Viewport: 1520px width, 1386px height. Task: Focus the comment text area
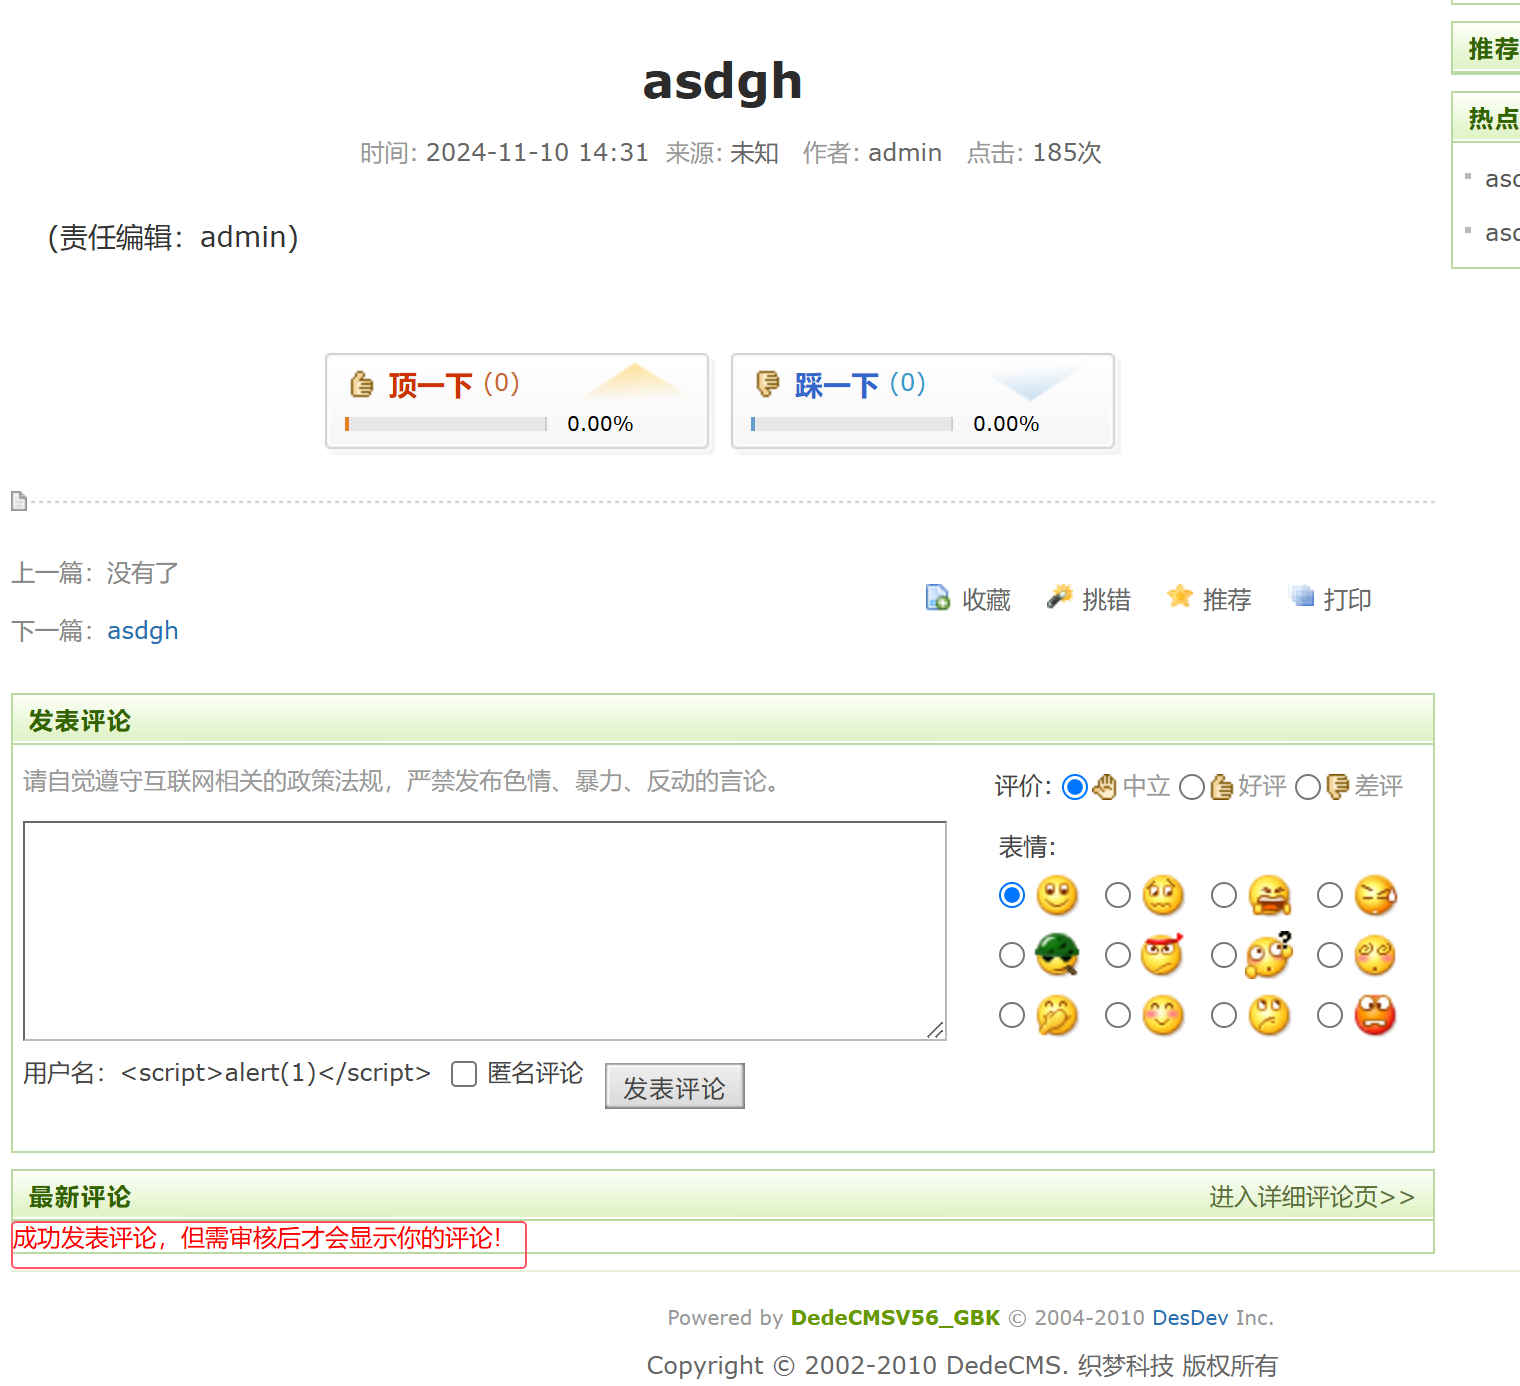[485, 931]
